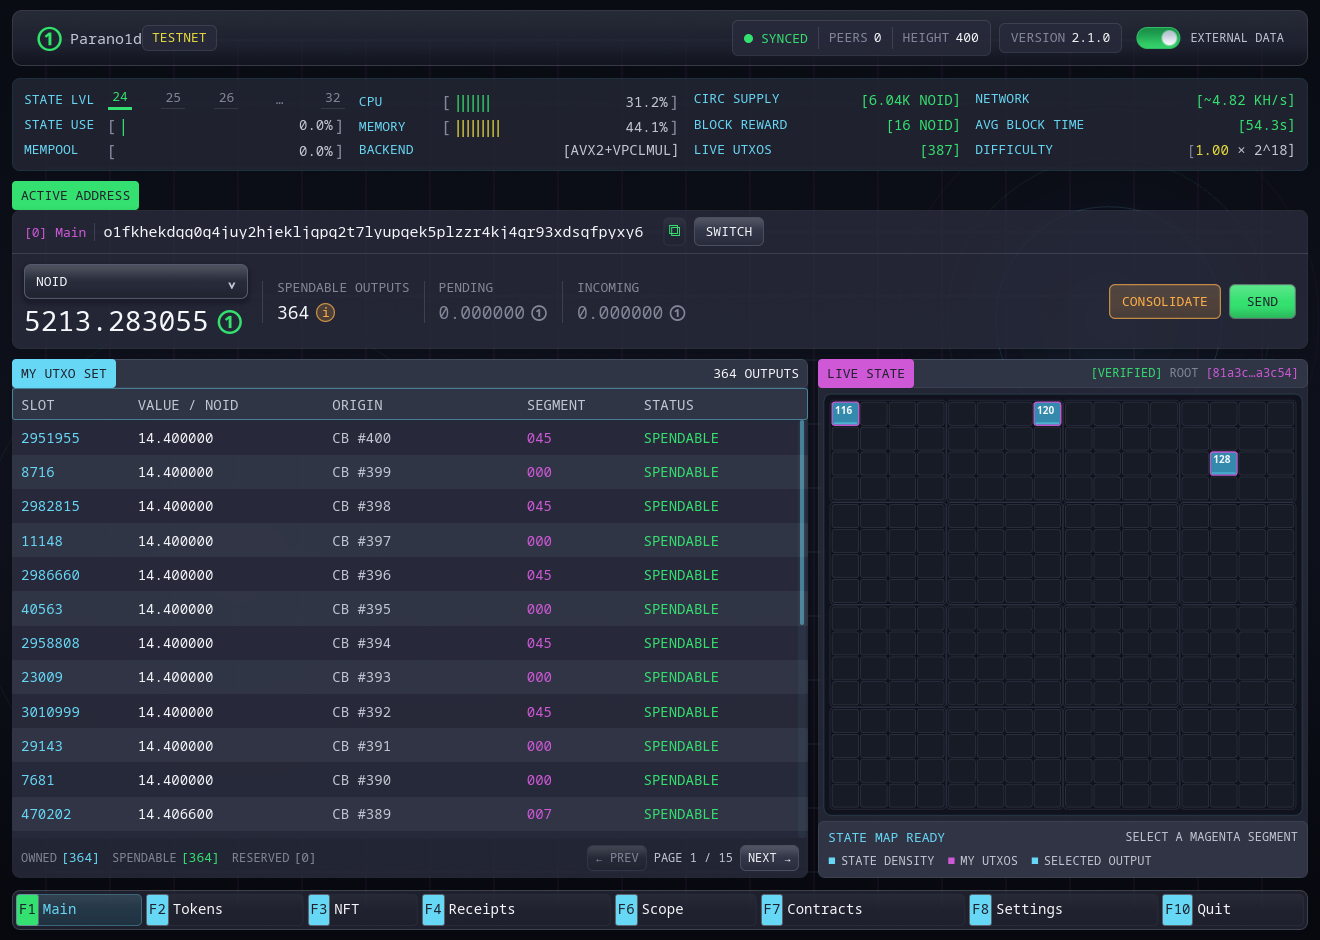Click the NOID symbol next to Pending amount
The image size is (1320, 940).
point(539,313)
